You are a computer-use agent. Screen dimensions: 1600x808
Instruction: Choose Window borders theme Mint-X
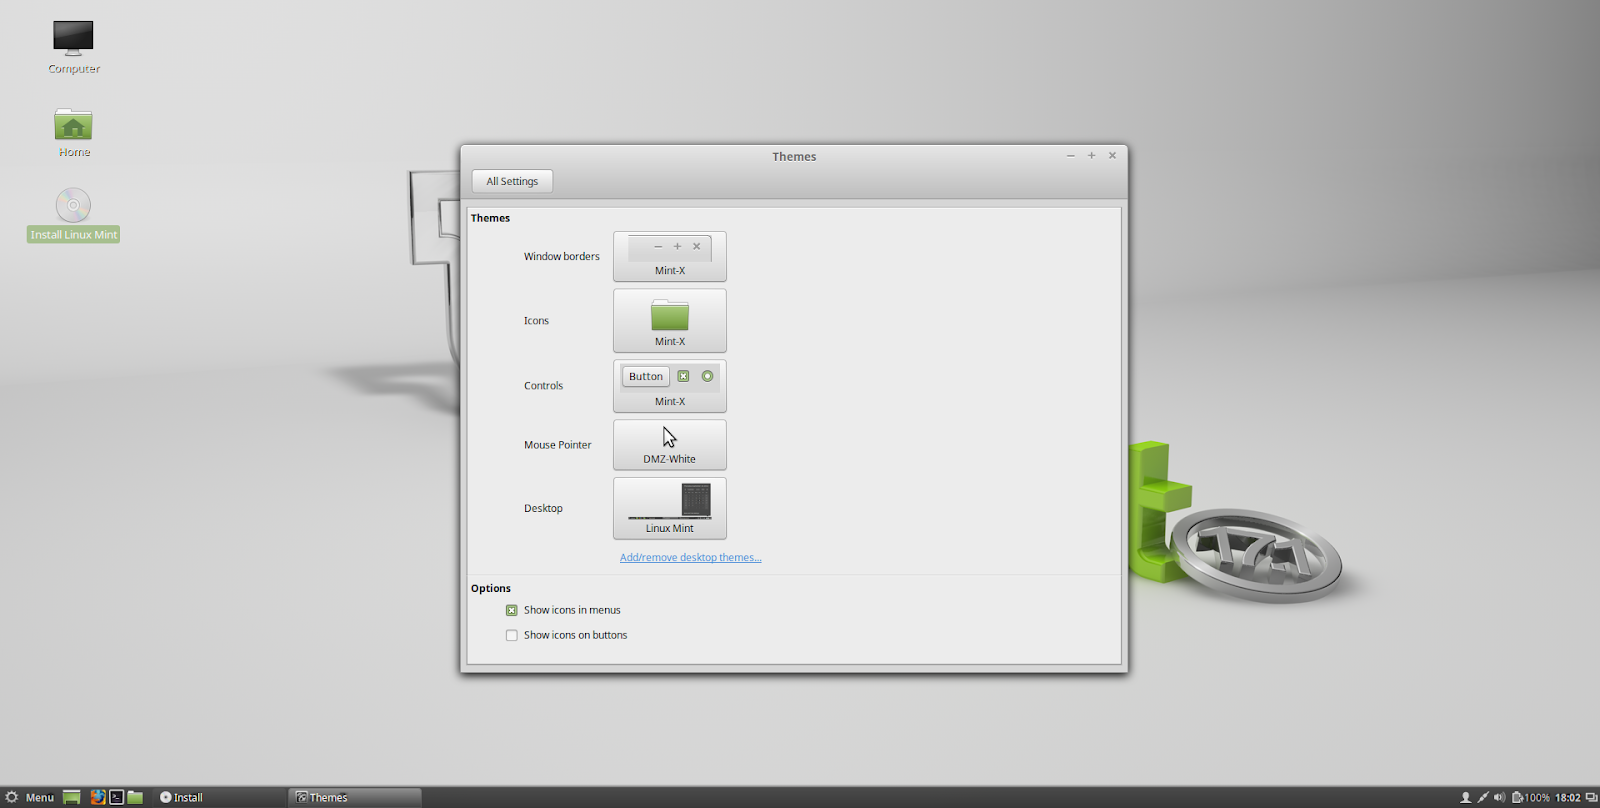coord(669,256)
